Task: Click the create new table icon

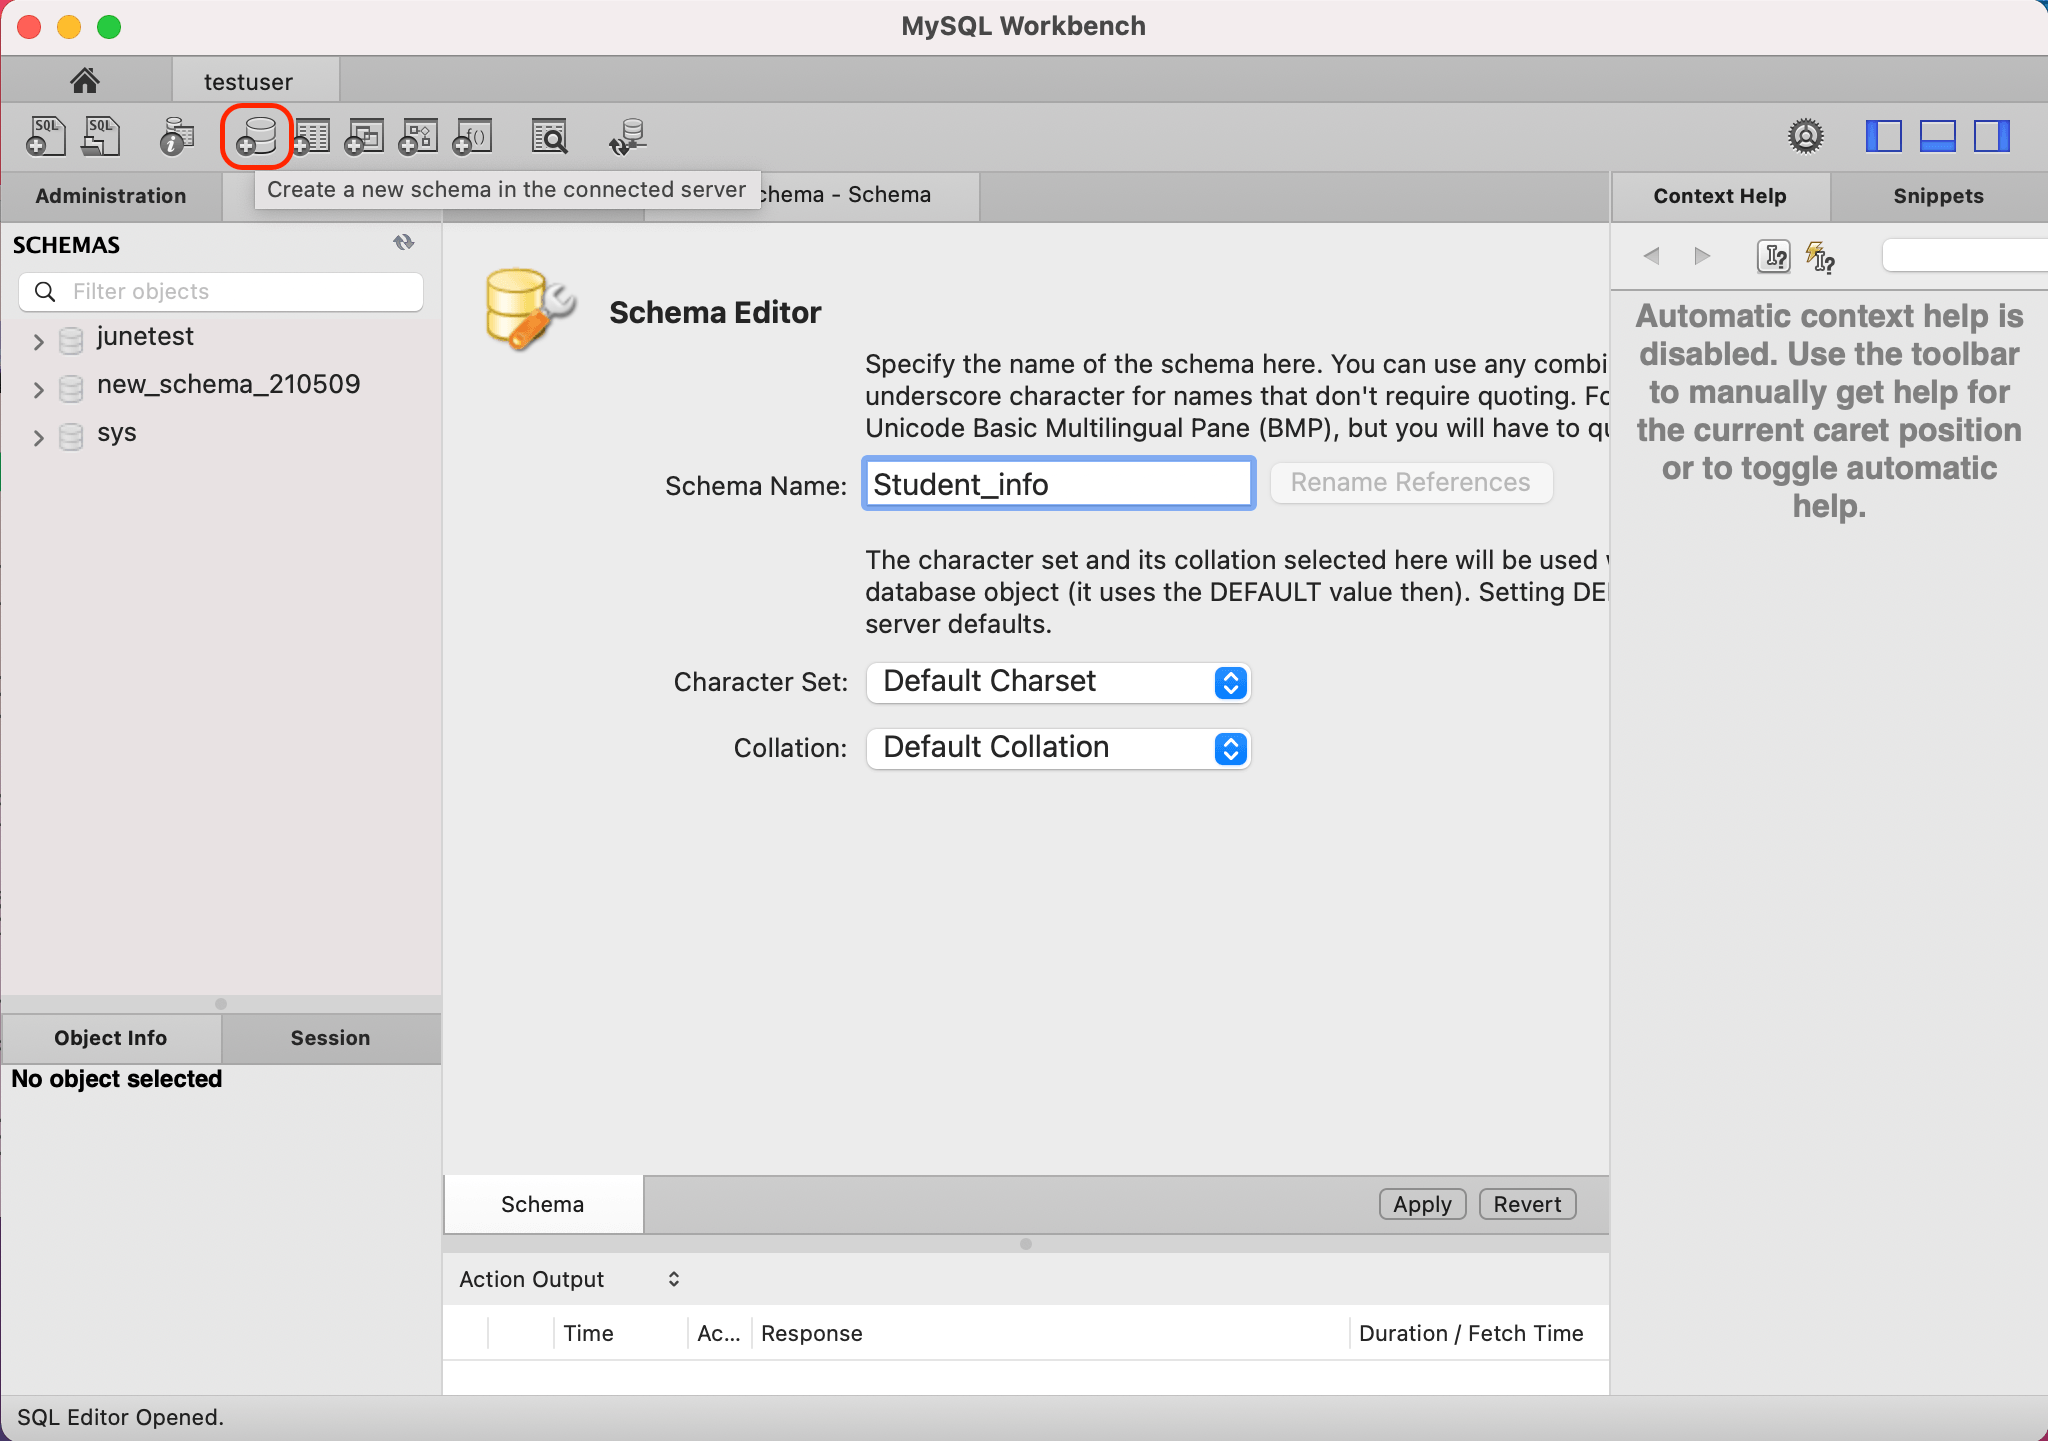Action: 311,137
